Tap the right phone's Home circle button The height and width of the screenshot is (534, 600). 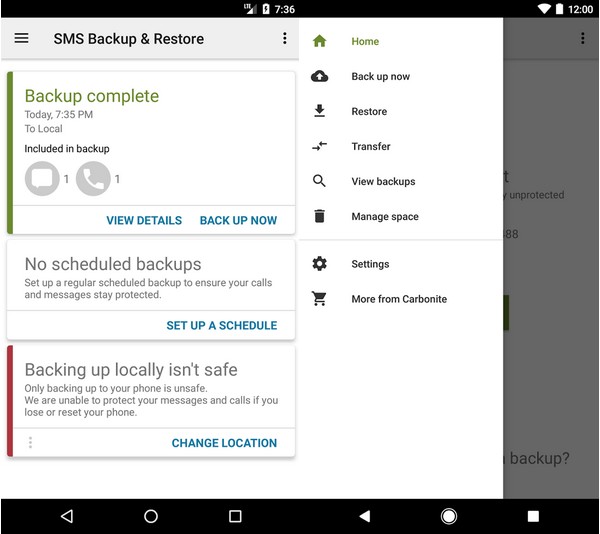click(449, 516)
